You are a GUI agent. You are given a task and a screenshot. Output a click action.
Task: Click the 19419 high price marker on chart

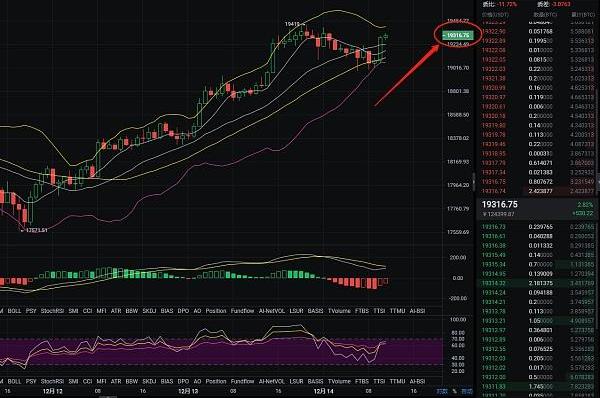point(292,24)
